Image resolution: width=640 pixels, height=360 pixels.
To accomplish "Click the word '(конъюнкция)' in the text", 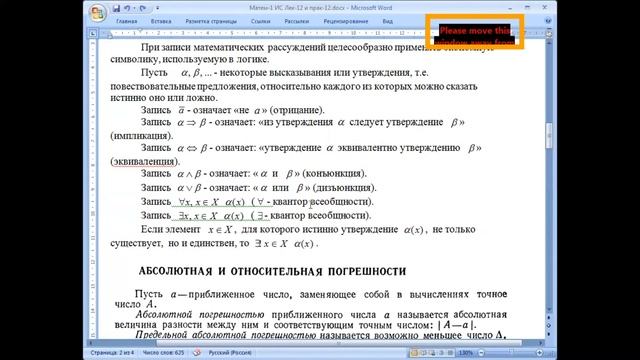I will 334,173.
